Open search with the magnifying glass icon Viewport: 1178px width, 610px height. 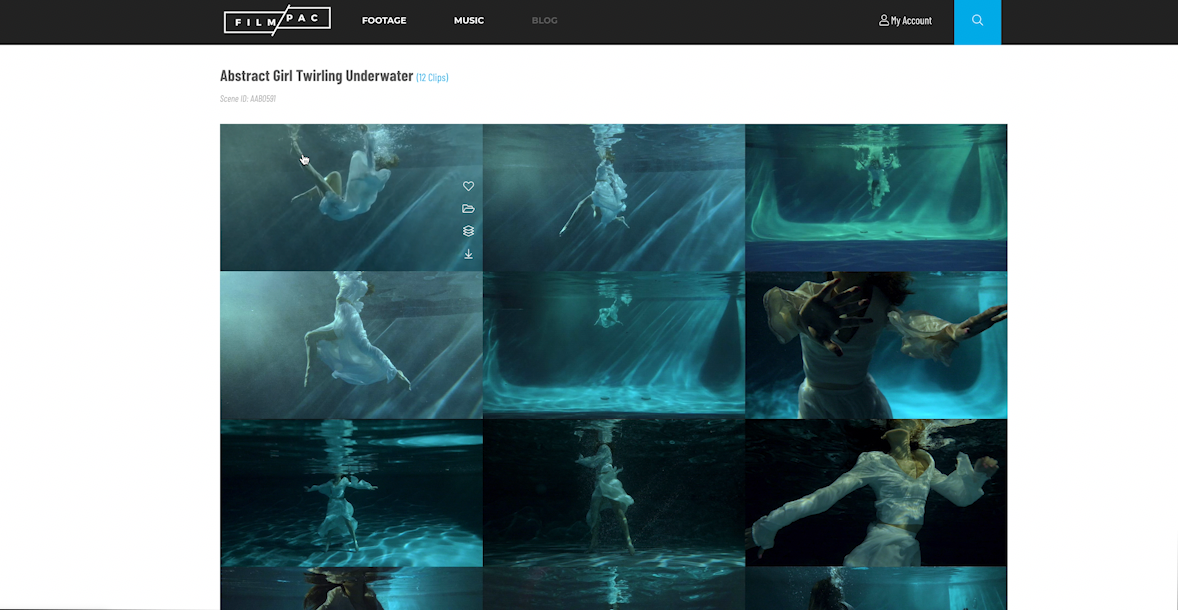click(977, 21)
